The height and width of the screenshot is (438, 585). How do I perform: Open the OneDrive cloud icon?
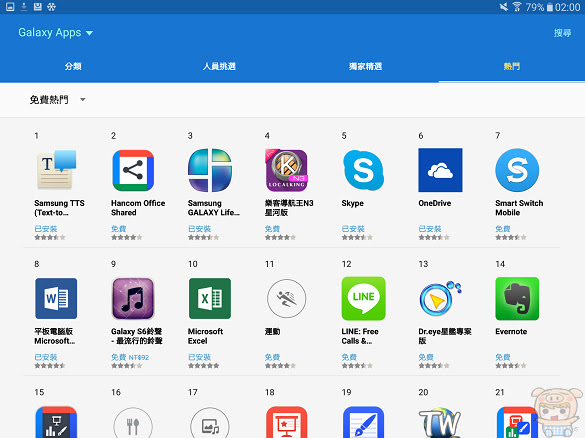pos(440,170)
